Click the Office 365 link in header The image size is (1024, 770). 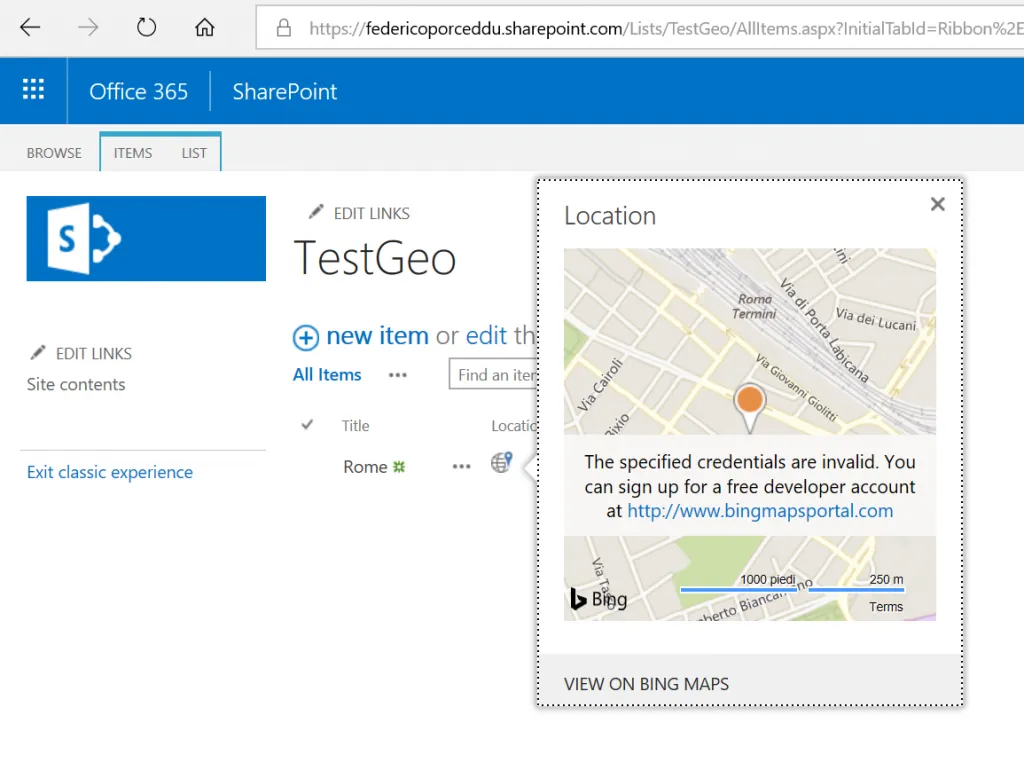tap(138, 91)
